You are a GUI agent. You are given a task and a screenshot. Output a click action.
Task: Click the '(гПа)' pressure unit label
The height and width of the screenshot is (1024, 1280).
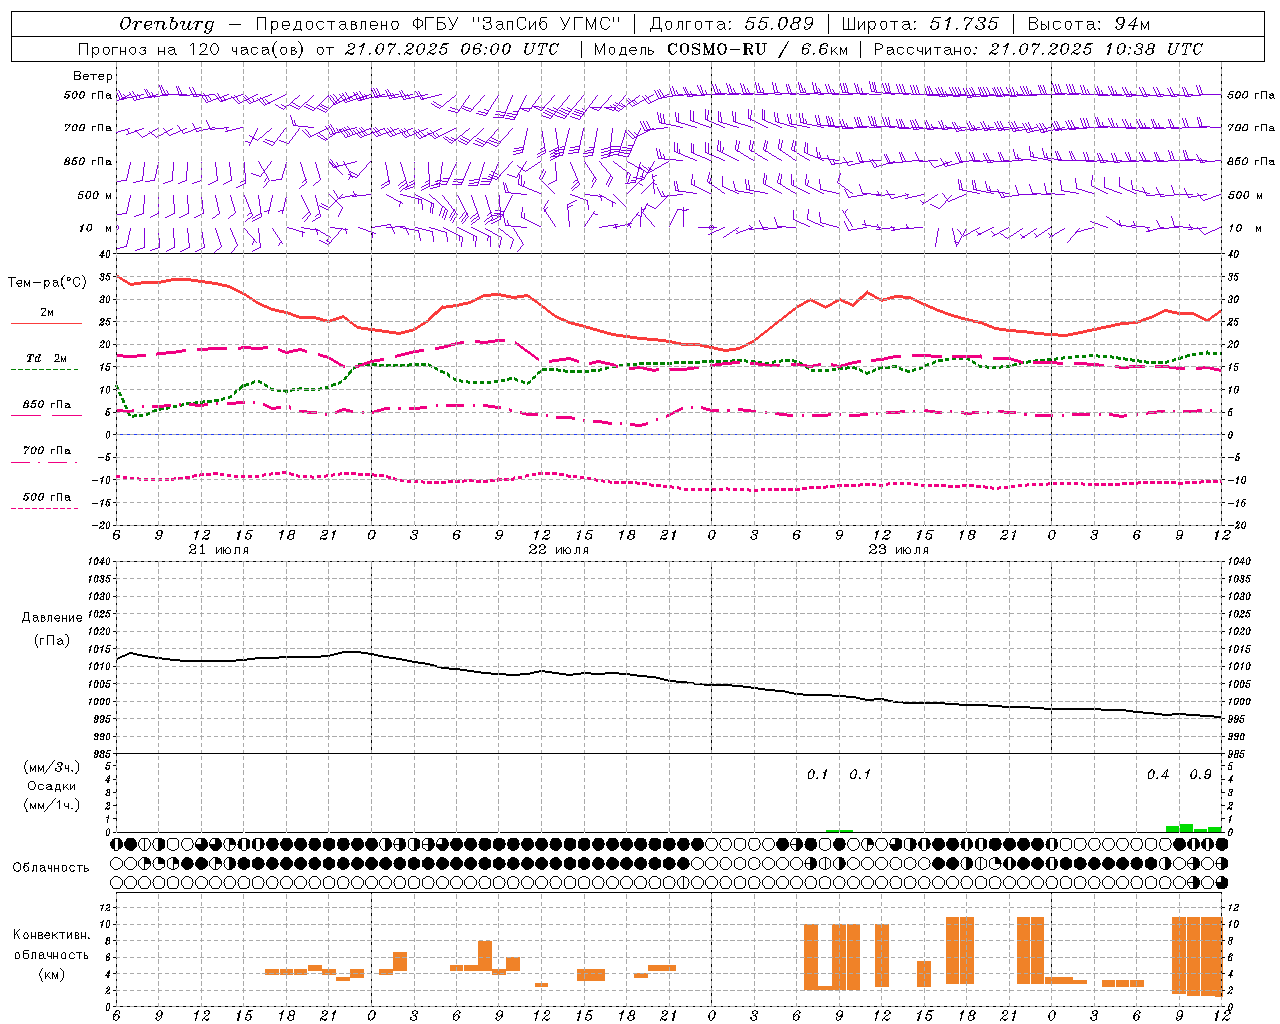[x=52, y=641]
